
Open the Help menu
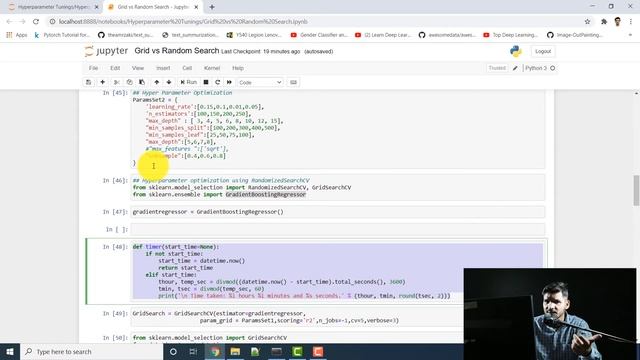pyautogui.click(x=238, y=68)
